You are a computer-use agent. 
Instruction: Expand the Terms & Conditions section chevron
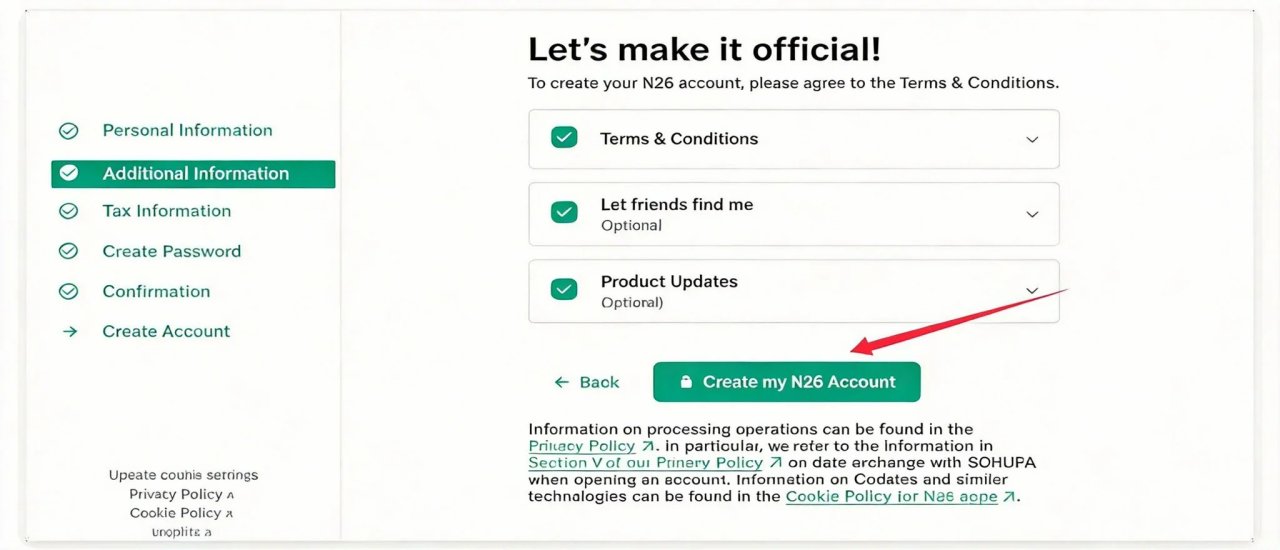click(1032, 139)
